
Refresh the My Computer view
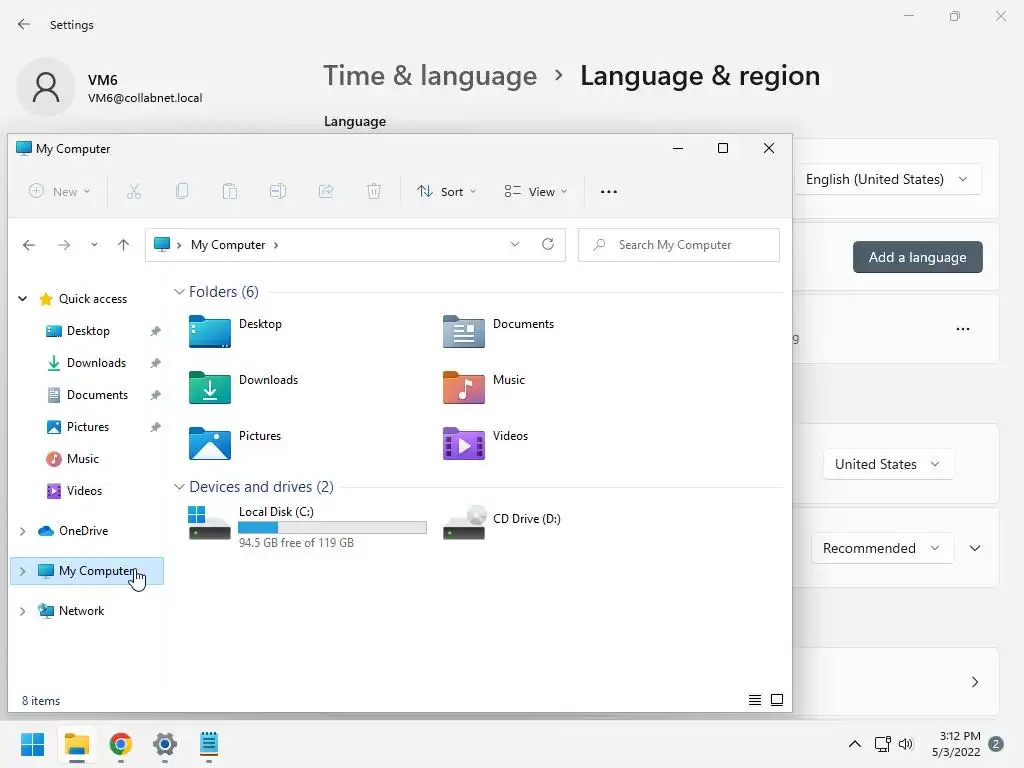pyautogui.click(x=548, y=244)
